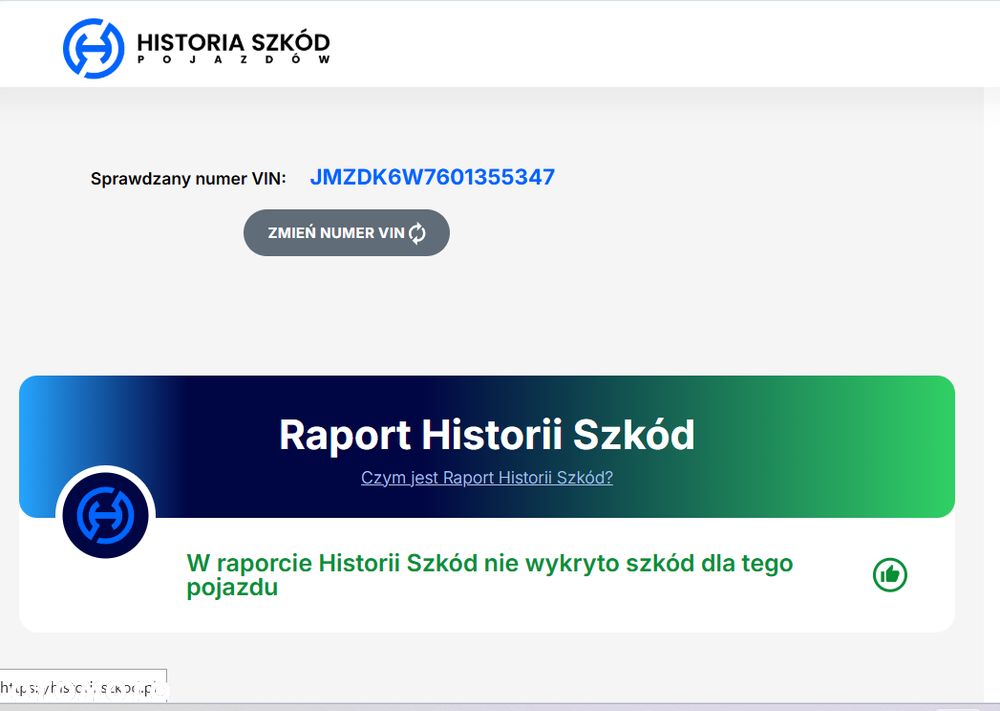Click the HISTORIA SZKÓD POJAZDÓW header text
The width and height of the screenshot is (1000, 711).
(x=233, y=48)
